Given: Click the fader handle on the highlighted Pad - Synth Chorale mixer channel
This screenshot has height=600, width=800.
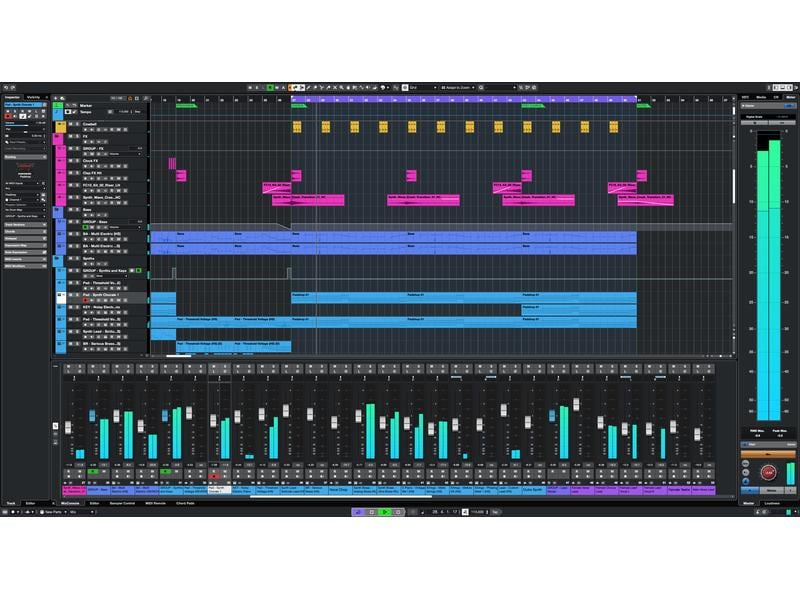Looking at the screenshot, I should [213, 421].
